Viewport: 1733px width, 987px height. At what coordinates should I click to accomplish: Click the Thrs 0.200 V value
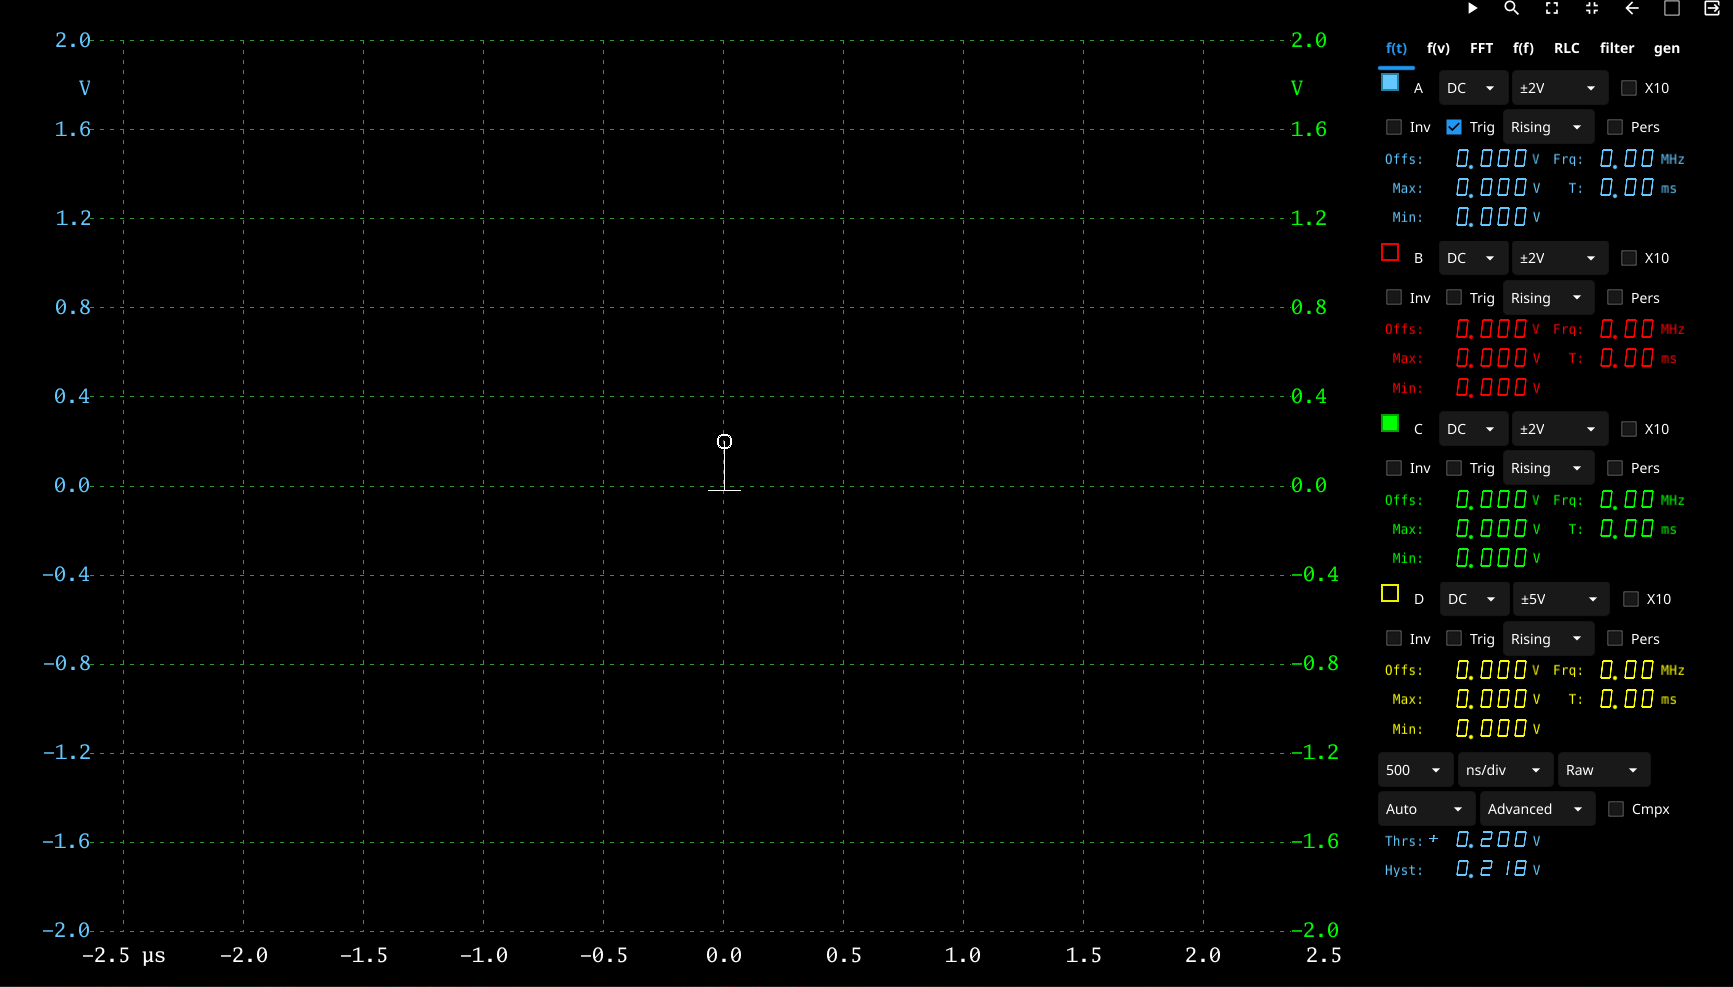(1497, 840)
